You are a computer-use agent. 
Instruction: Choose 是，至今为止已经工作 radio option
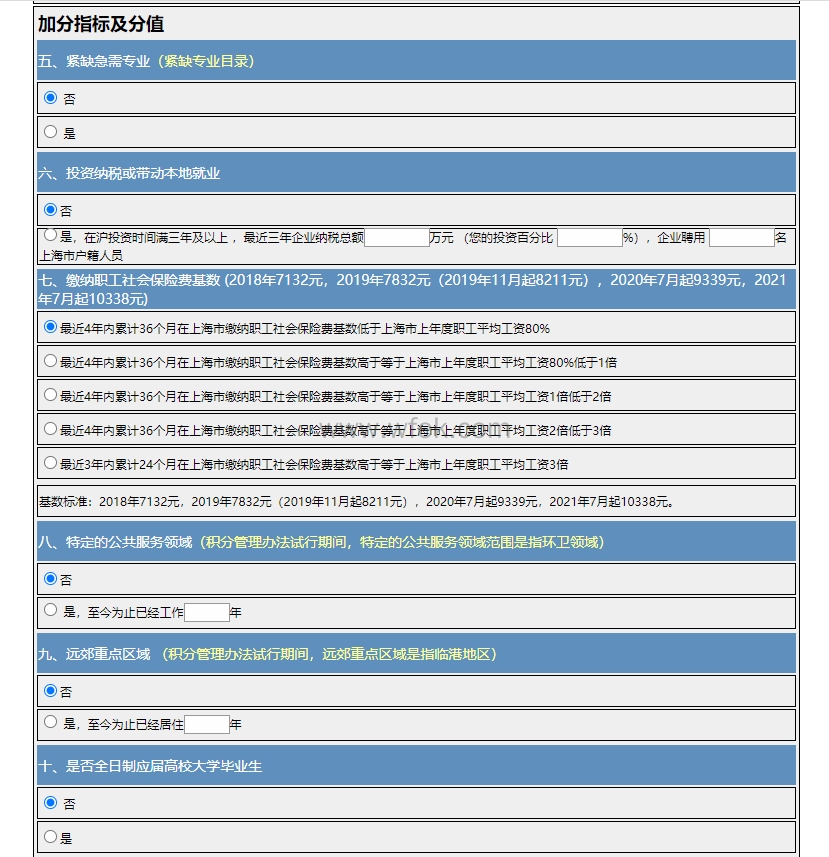(x=51, y=610)
